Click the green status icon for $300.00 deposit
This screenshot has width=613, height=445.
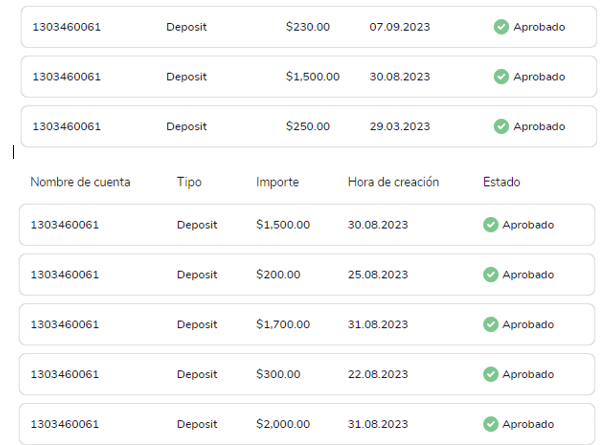pyautogui.click(x=490, y=375)
